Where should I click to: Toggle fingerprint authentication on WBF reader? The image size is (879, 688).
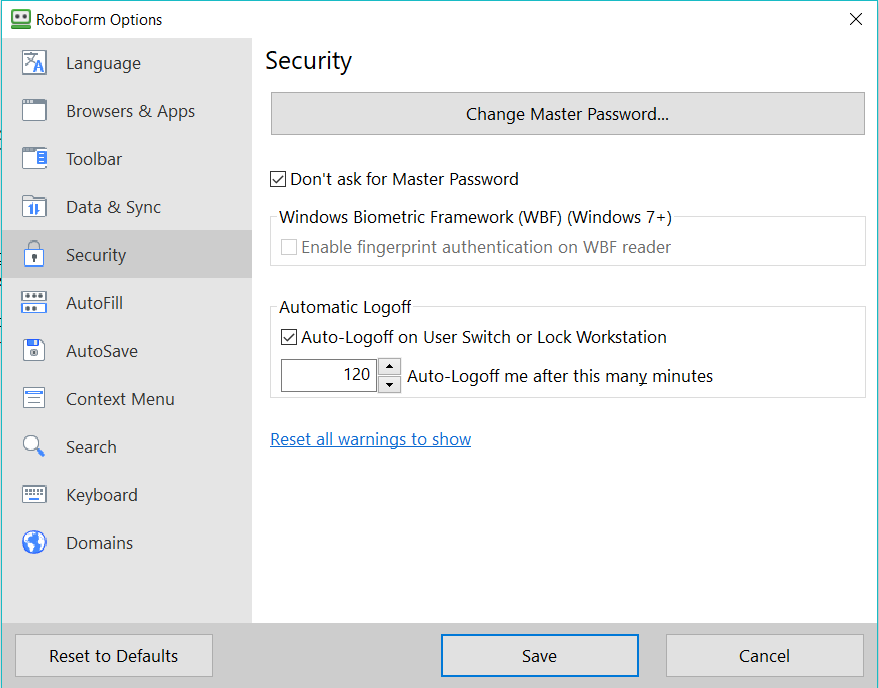click(x=289, y=247)
